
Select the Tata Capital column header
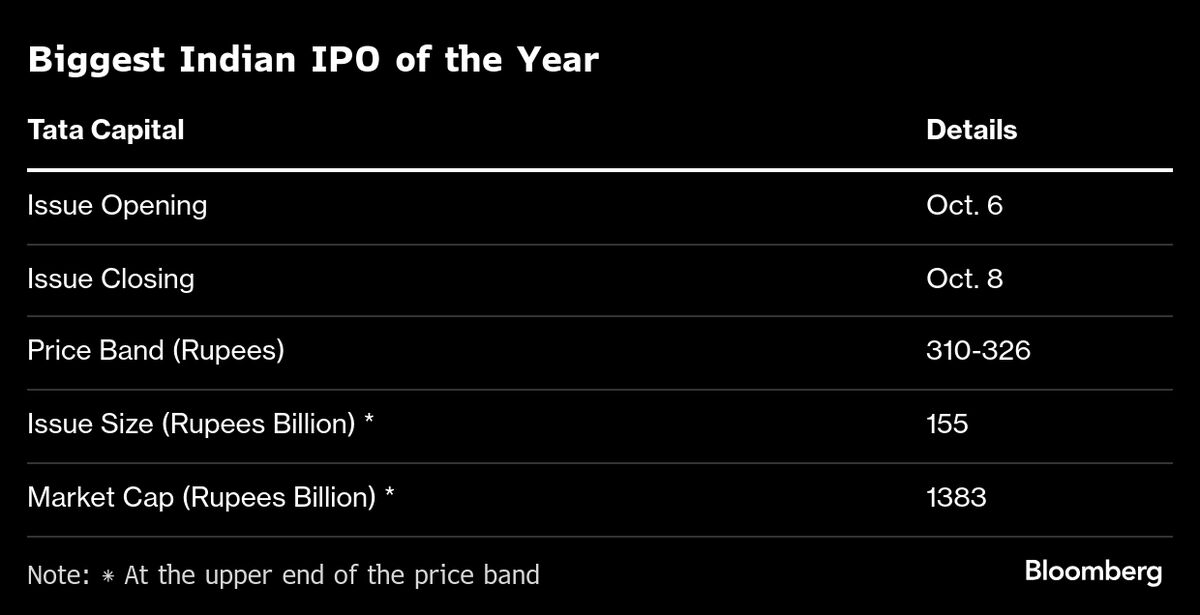(106, 130)
